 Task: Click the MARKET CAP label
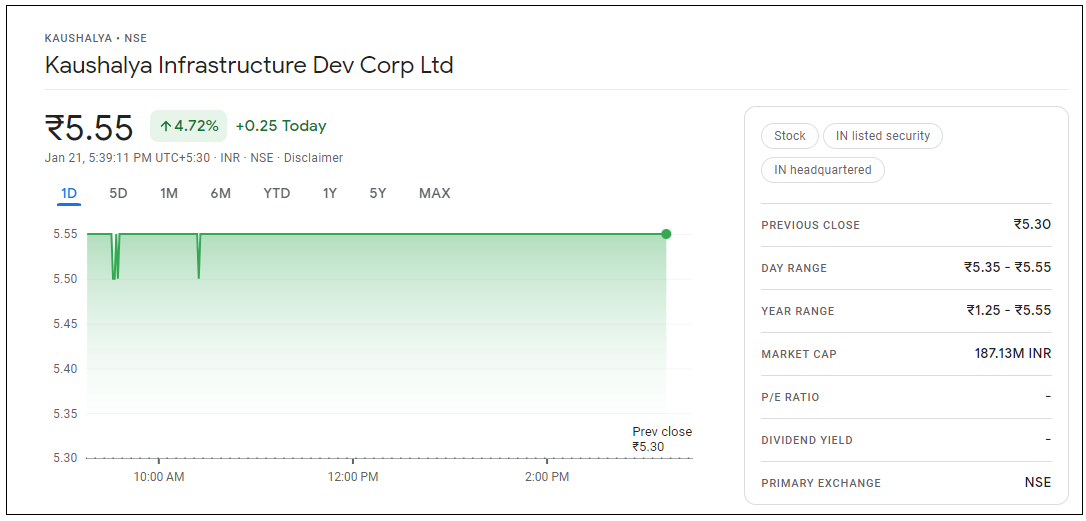799,354
